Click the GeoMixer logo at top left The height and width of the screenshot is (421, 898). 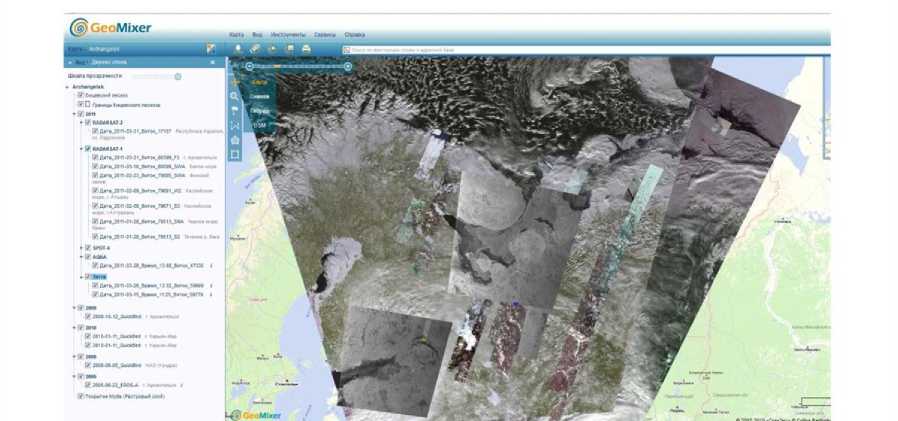pos(111,27)
